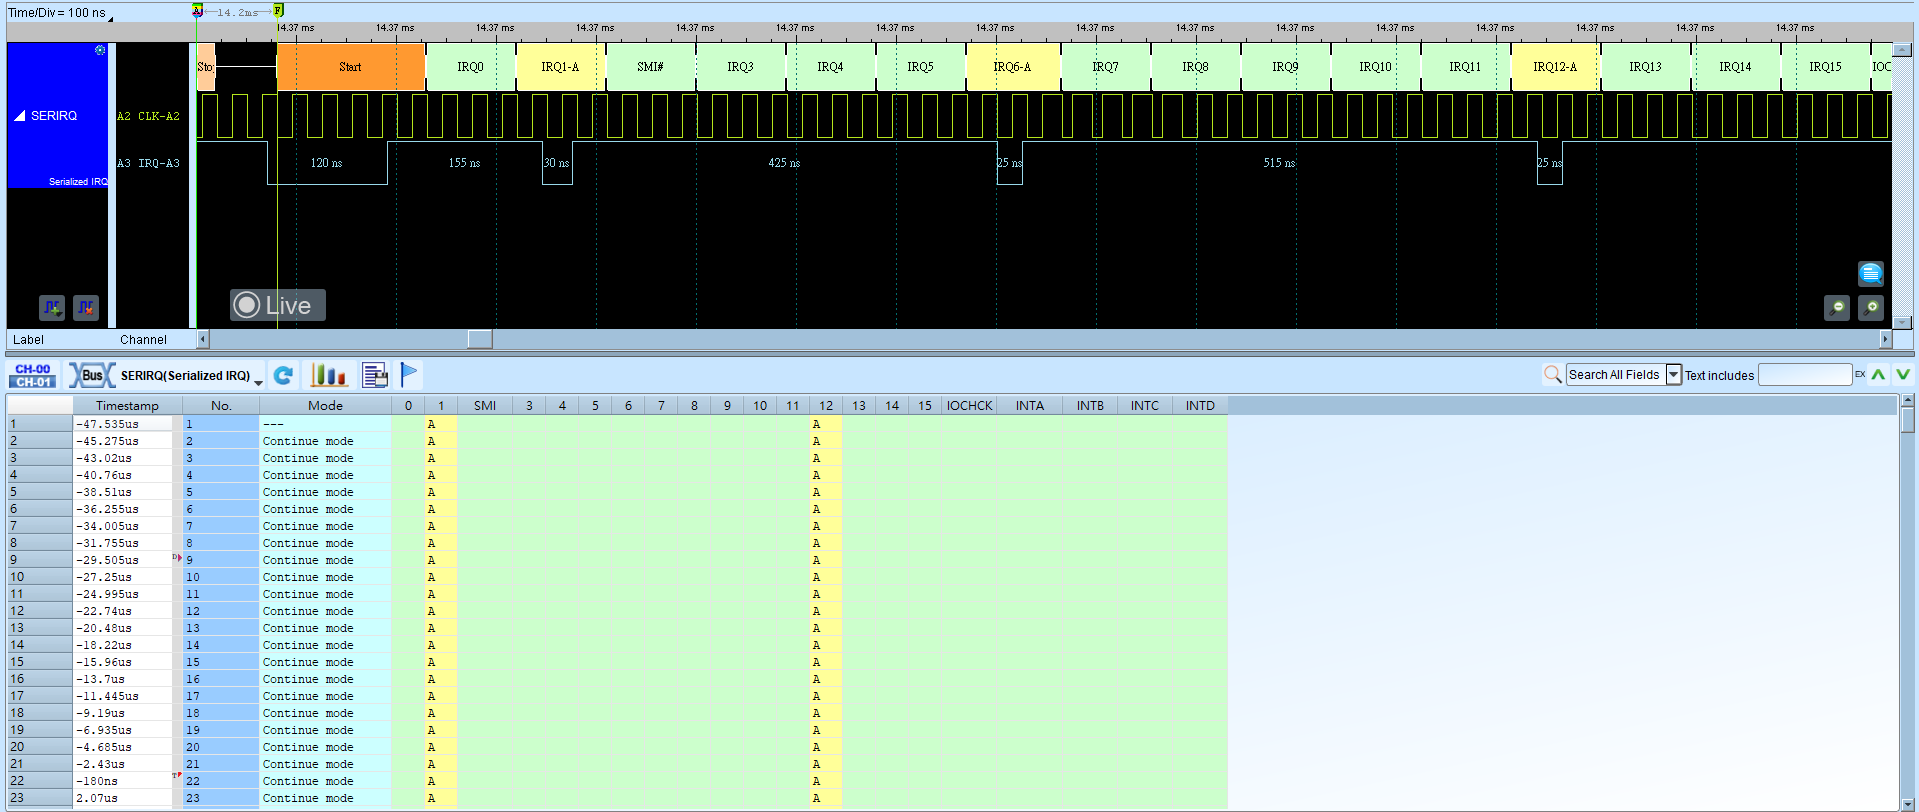Zoom in the waveform with plus magnifier
1919x812 pixels.
click(1871, 308)
